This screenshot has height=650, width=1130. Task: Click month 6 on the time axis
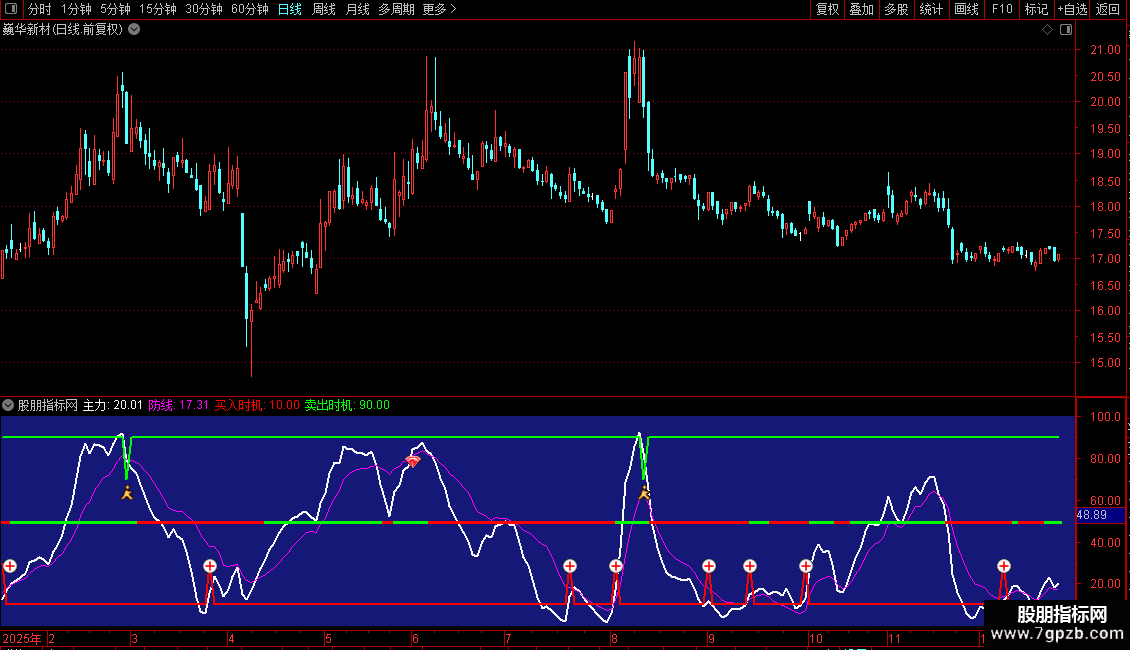click(x=416, y=638)
